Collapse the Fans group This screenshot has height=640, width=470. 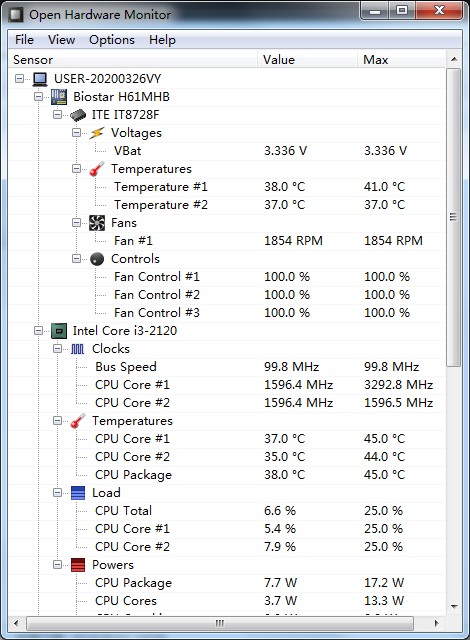[76, 222]
